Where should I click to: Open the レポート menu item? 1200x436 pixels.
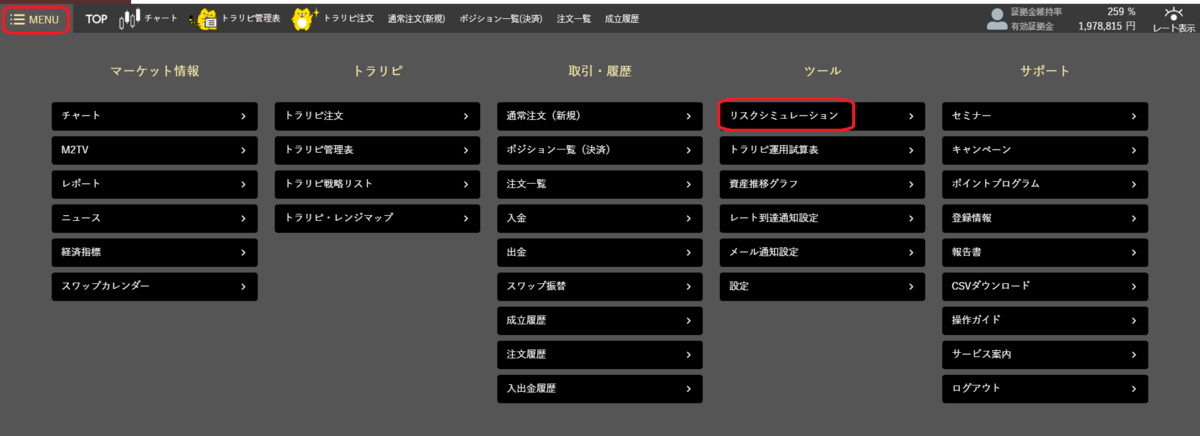coord(154,184)
